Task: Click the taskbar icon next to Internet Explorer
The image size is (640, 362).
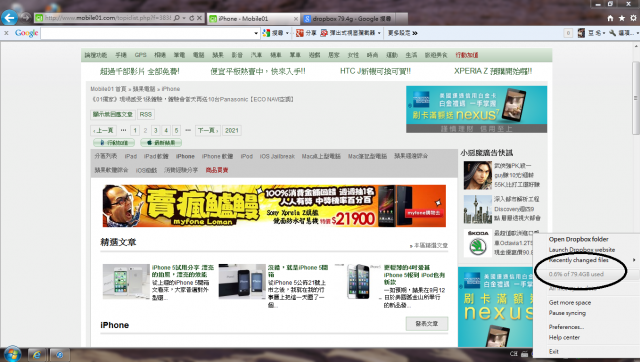Action: [60, 355]
